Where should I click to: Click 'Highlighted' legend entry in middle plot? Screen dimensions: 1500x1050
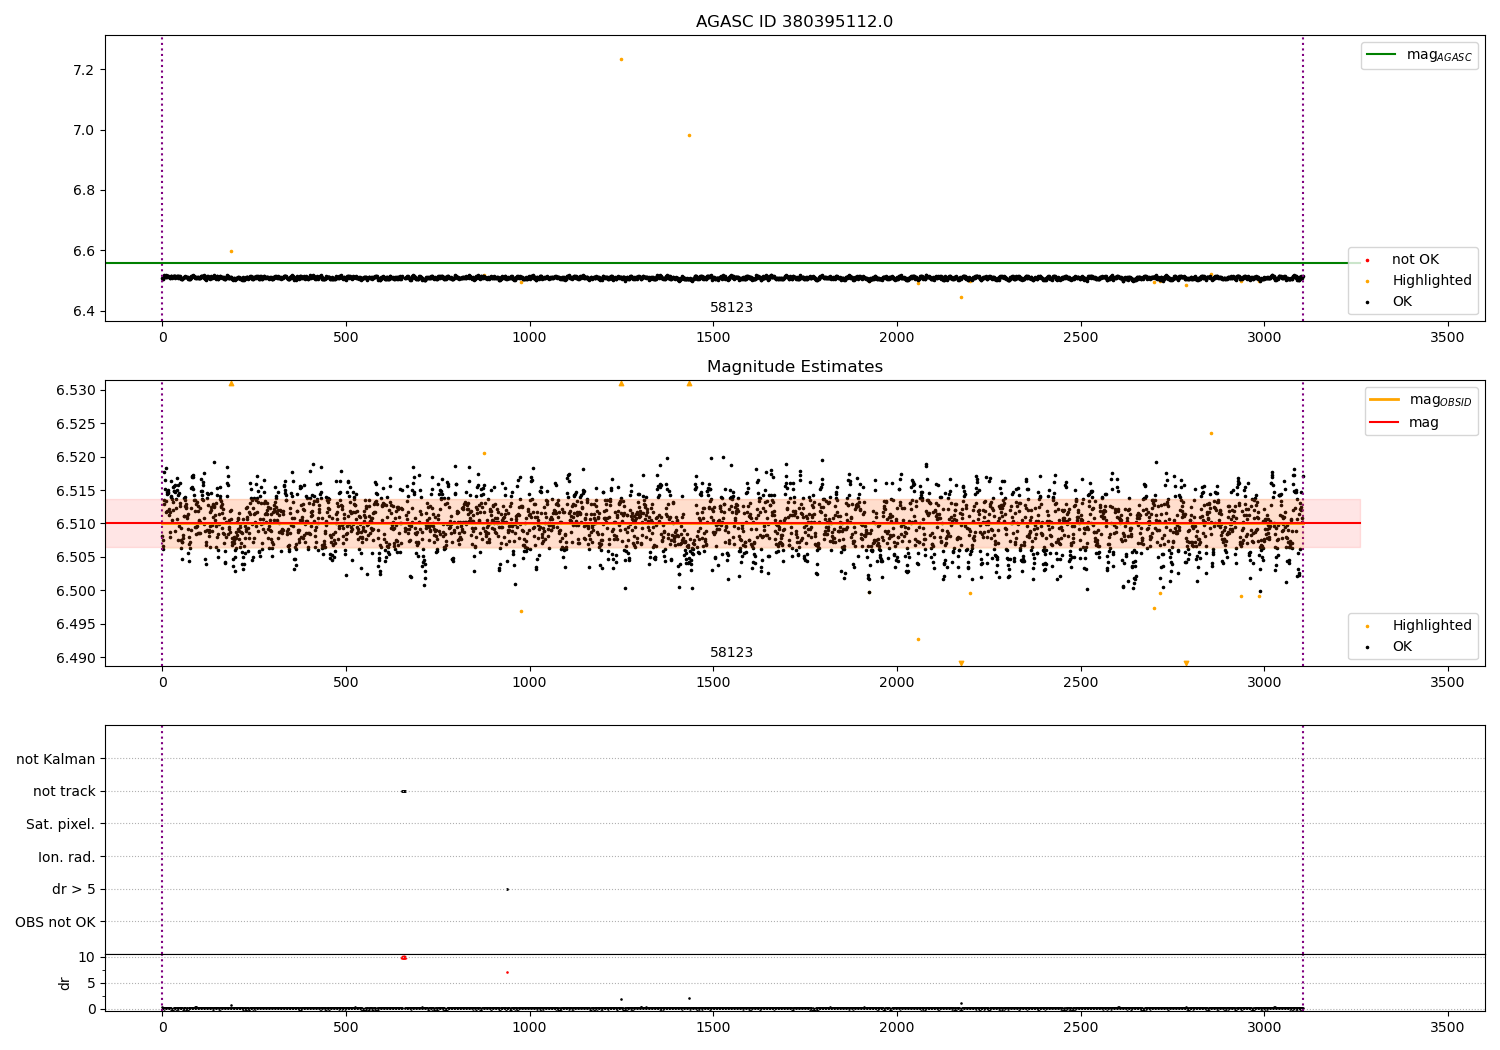(1418, 626)
